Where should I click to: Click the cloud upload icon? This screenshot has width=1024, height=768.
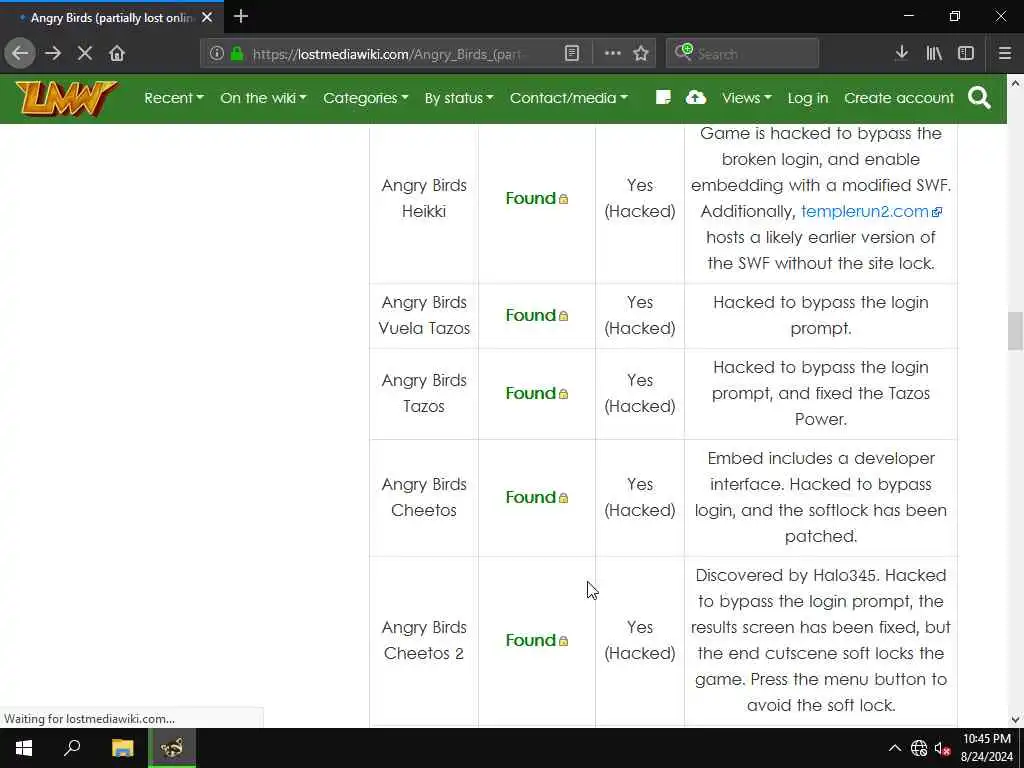696,97
